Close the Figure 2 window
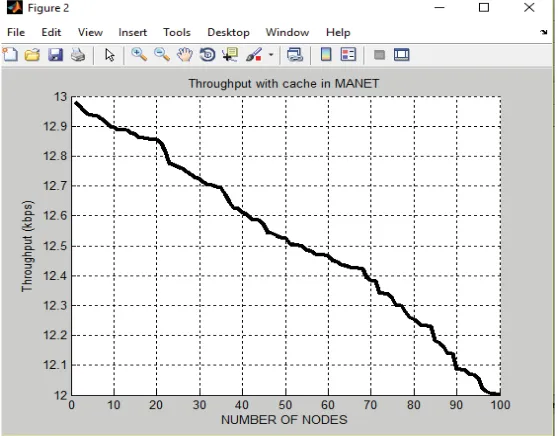Image resolution: width=558 pixels, height=436 pixels. point(529,7)
